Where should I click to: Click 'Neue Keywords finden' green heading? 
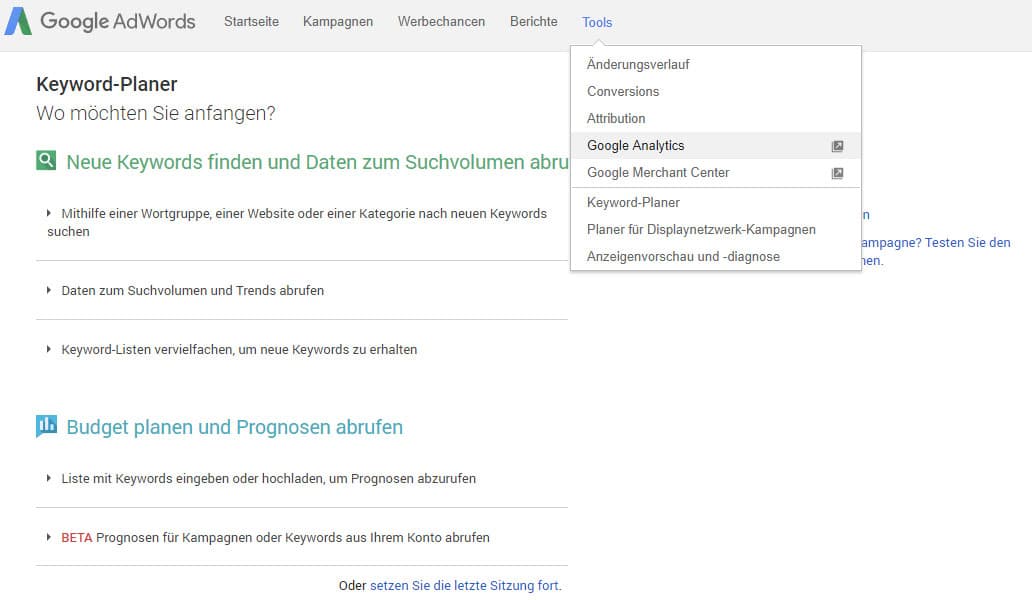coord(317,162)
